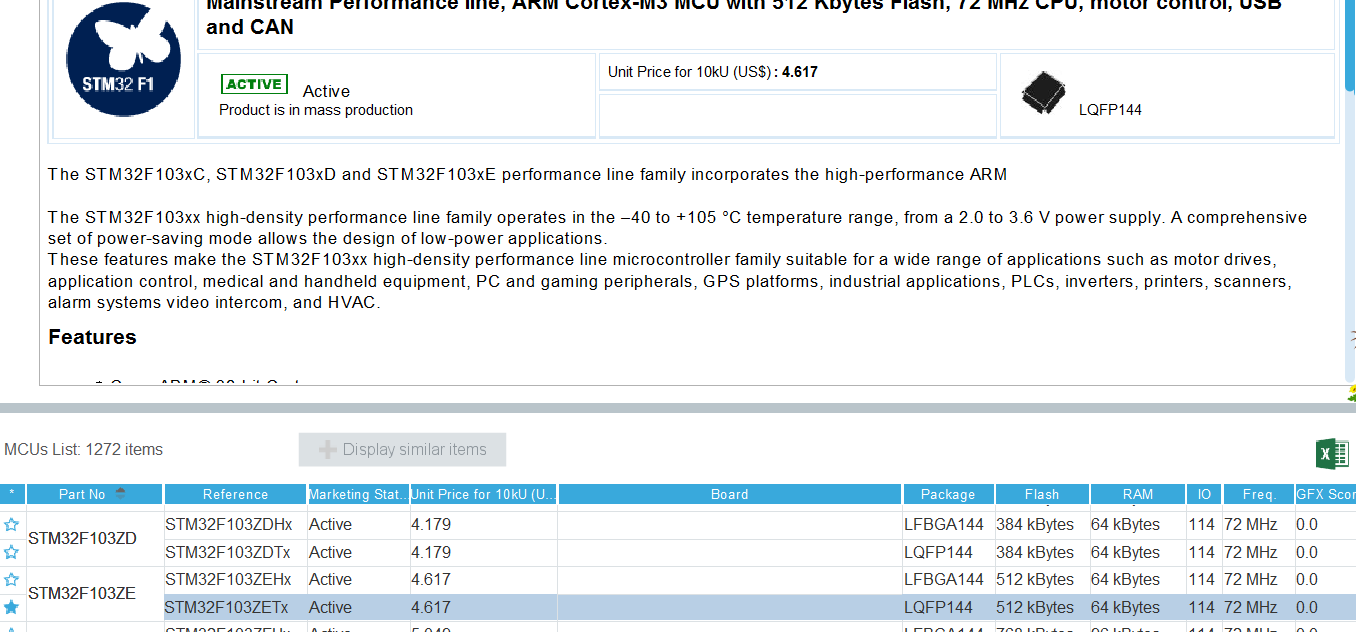This screenshot has width=1356, height=632.
Task: Click the green ACTIVE status badge
Action: coord(254,84)
